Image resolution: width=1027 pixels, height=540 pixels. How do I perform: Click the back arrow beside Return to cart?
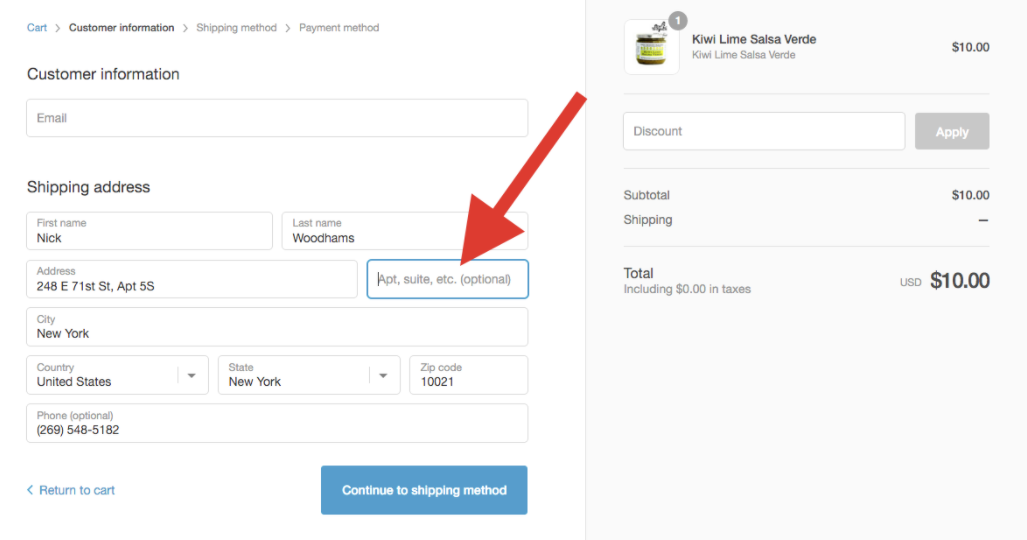pos(30,490)
